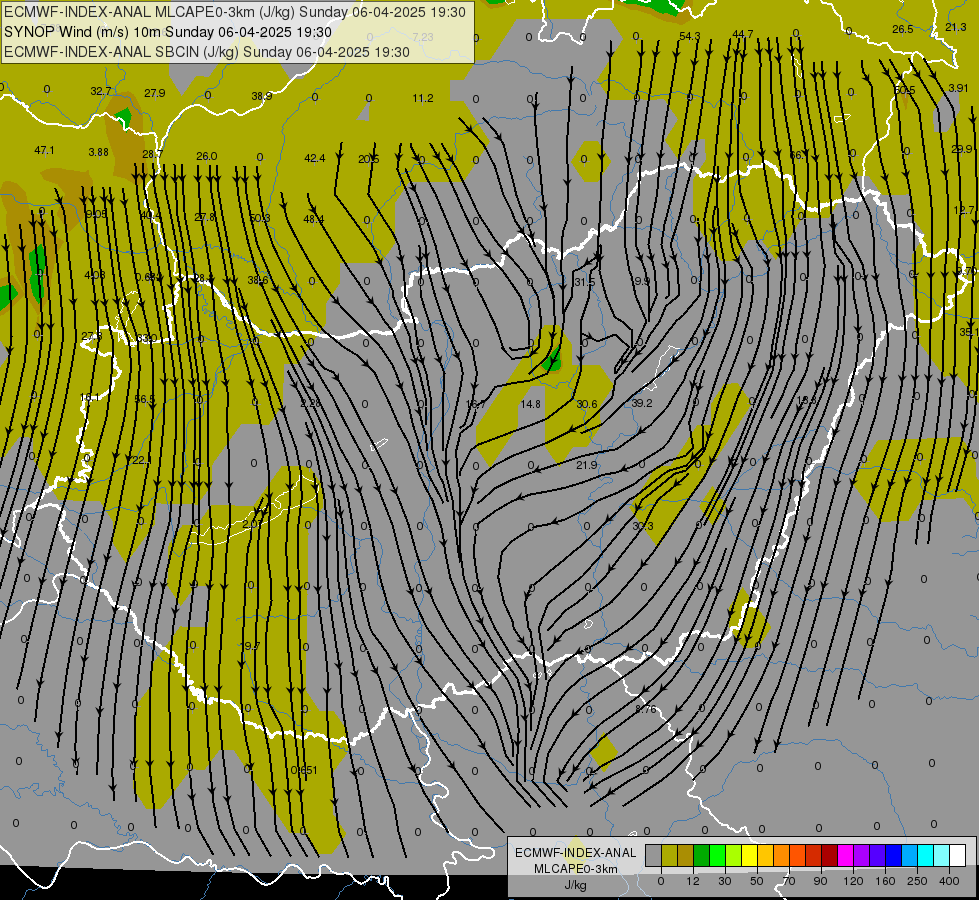Image resolution: width=979 pixels, height=900 pixels.
Task: Click the map value 47.1
Action: 44,150
